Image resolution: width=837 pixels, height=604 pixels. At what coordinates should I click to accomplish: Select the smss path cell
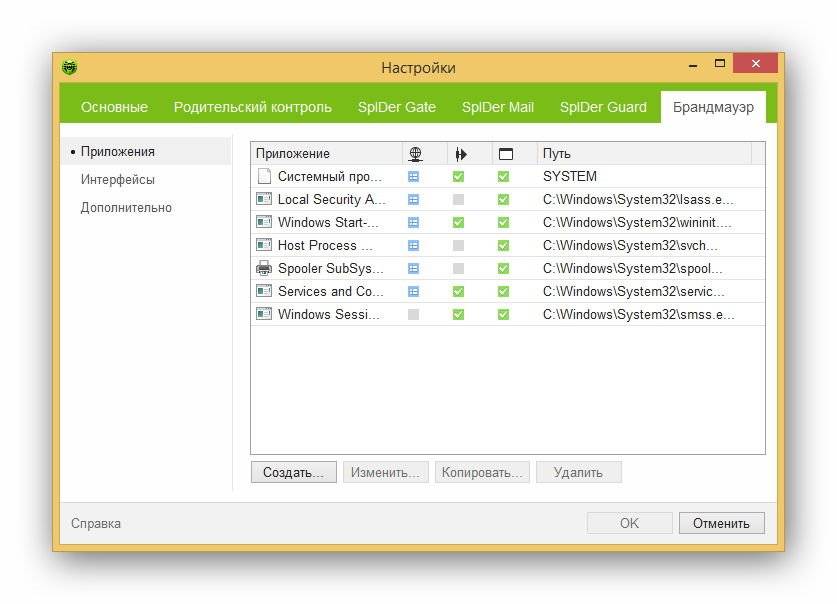(x=638, y=314)
